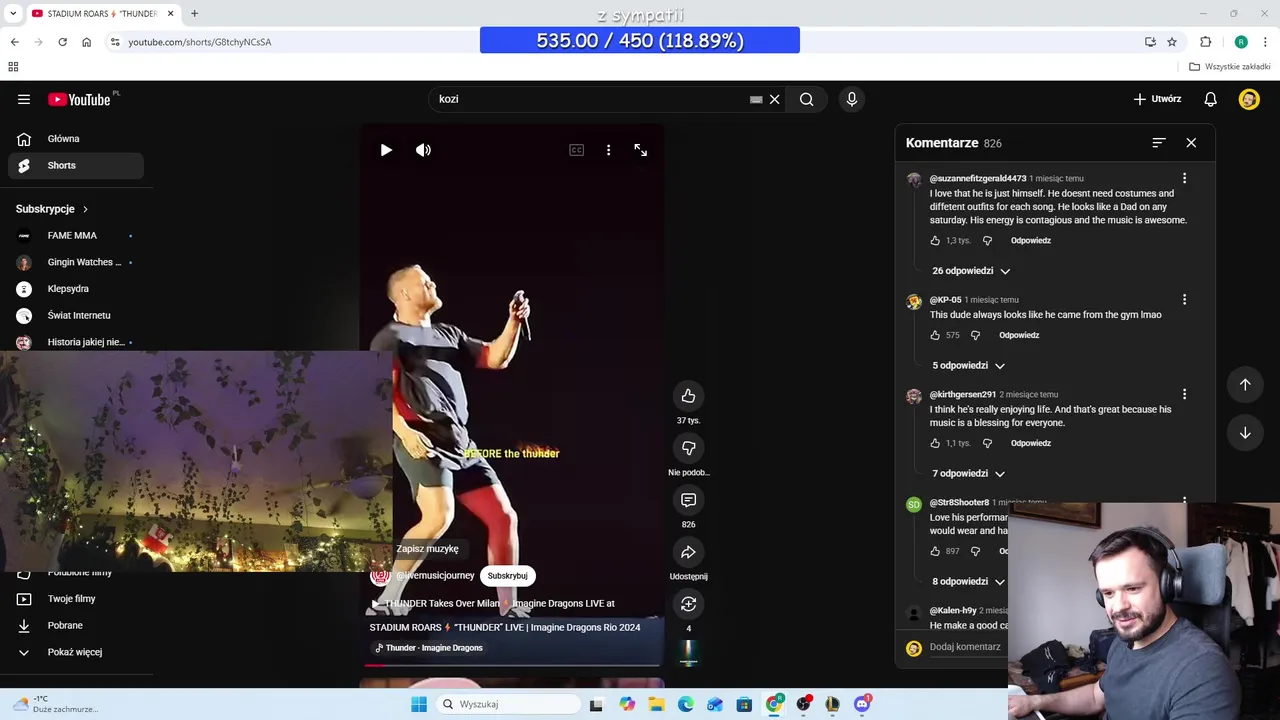Screen dimensions: 1280x720
Task: Open Świat Internetu subscription channel
Action: click(76, 315)
